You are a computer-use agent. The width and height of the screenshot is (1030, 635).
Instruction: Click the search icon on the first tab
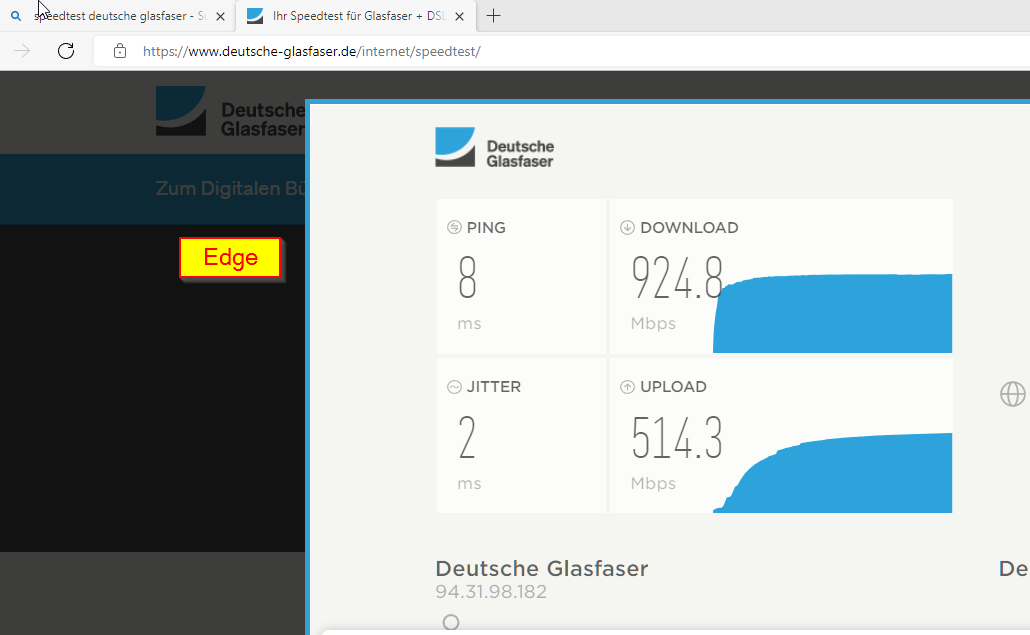(16, 16)
